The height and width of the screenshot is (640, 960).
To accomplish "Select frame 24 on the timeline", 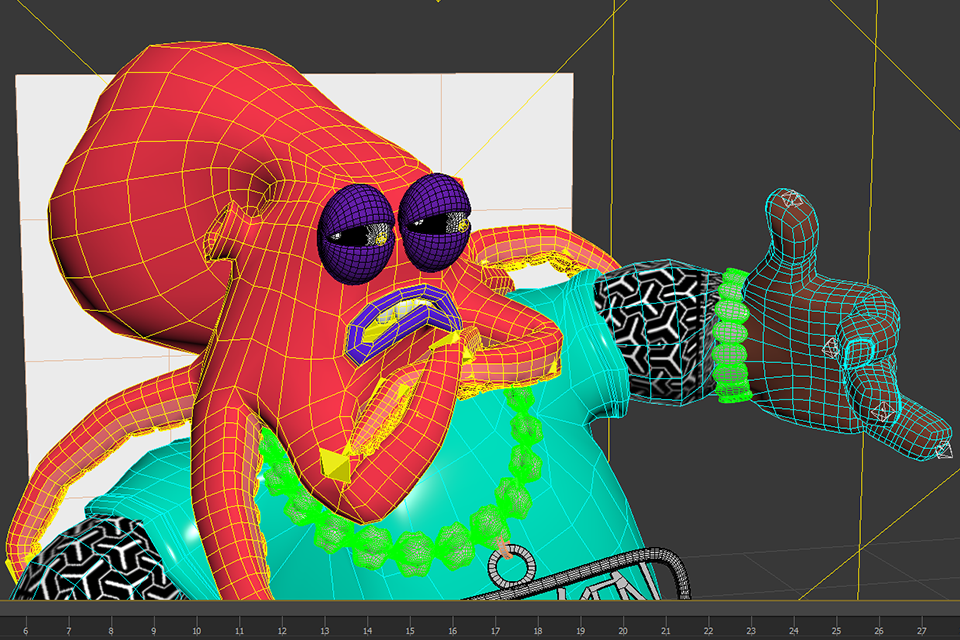I will coord(793,630).
